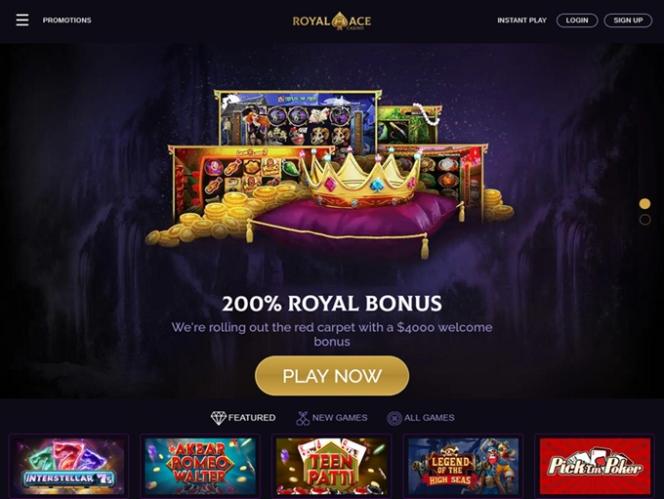Select the second empty carousel dot
Image resolution: width=664 pixels, height=499 pixels.
(x=645, y=219)
